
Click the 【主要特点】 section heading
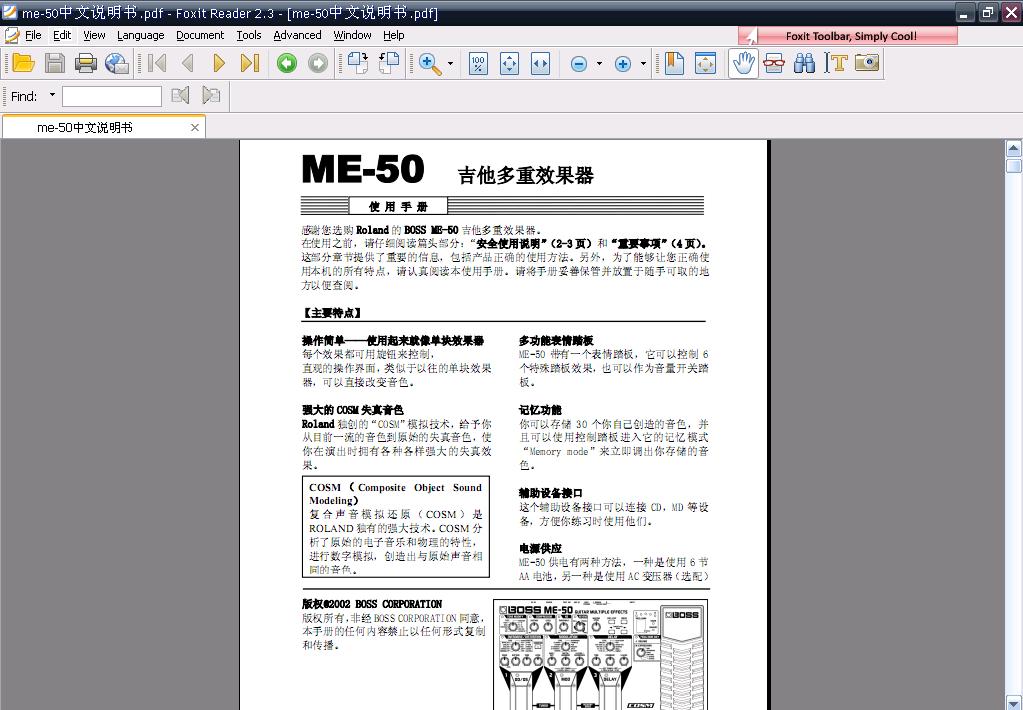pos(331,313)
